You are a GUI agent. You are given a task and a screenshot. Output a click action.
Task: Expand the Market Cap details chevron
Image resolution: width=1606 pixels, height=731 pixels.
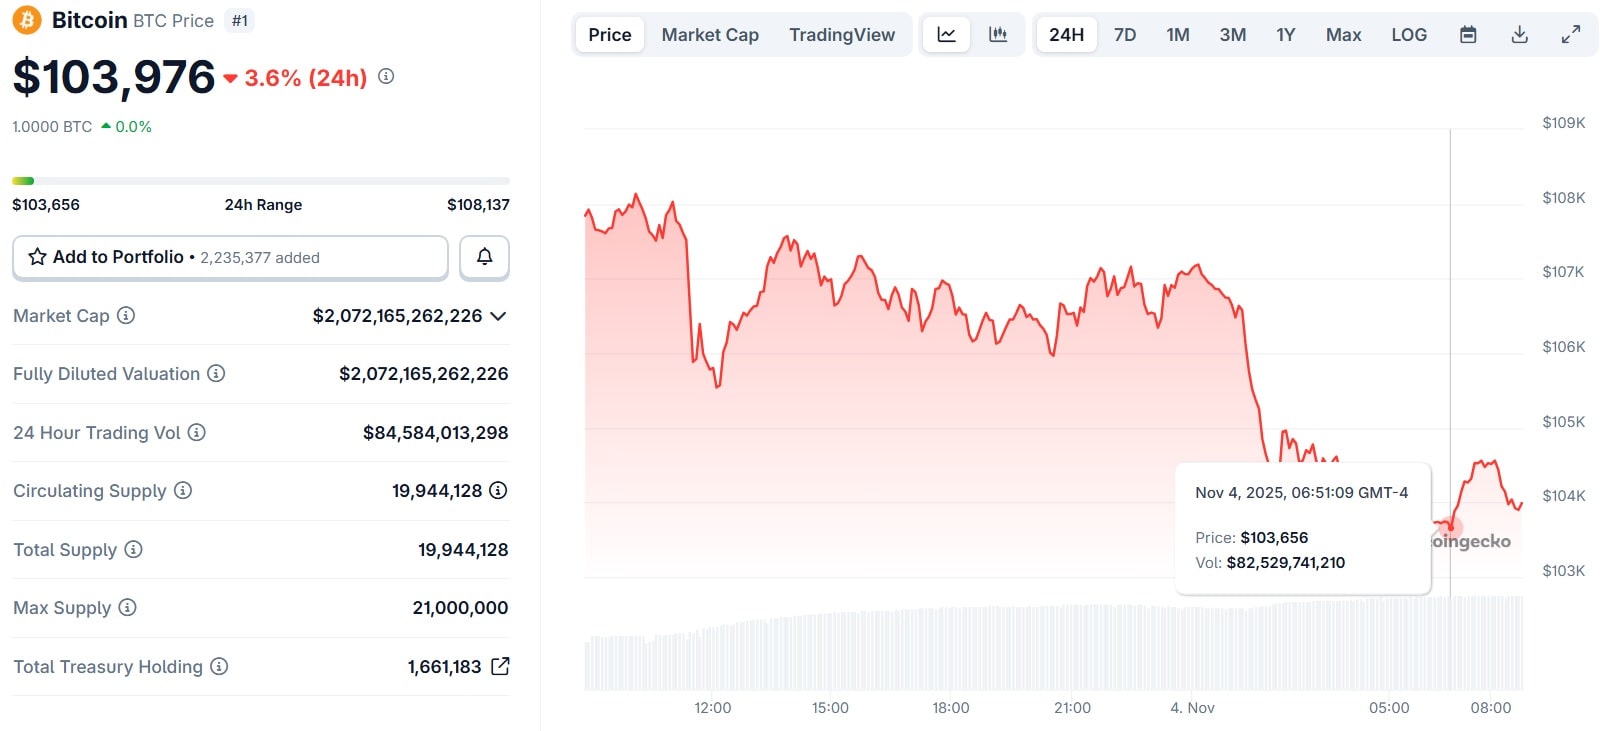click(x=498, y=316)
